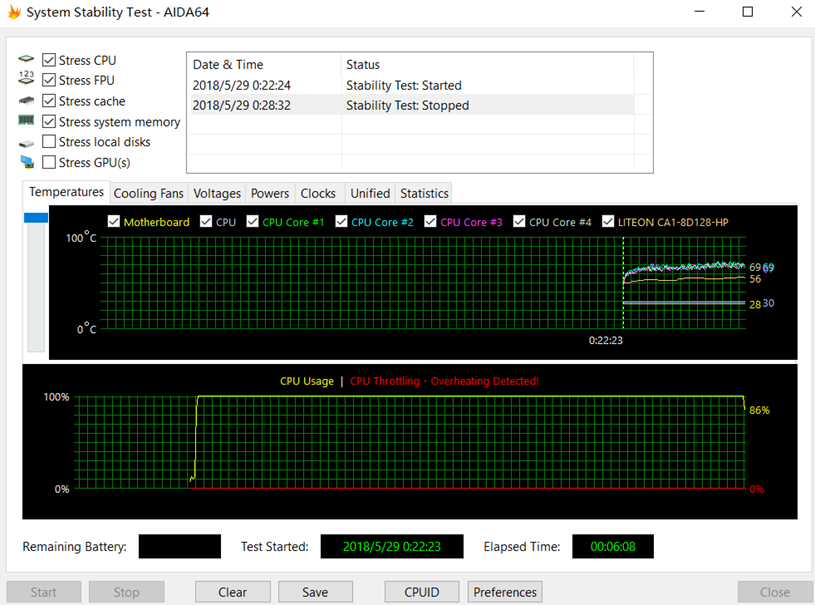The width and height of the screenshot is (815, 605).
Task: Enable the Stress GPU(s) checkbox
Action: [49, 163]
